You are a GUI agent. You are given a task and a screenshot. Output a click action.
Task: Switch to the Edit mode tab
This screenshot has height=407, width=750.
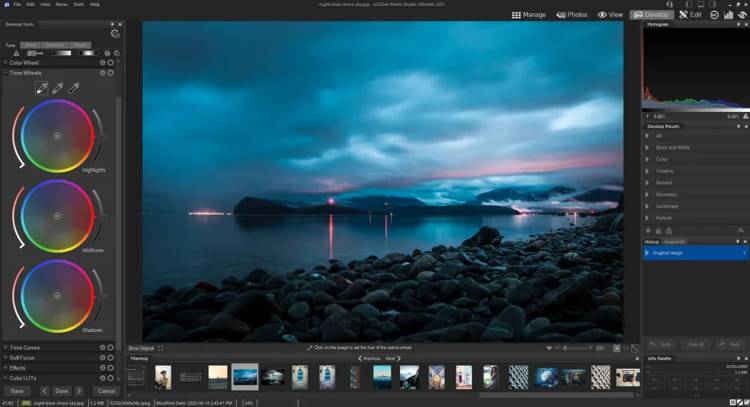click(692, 15)
